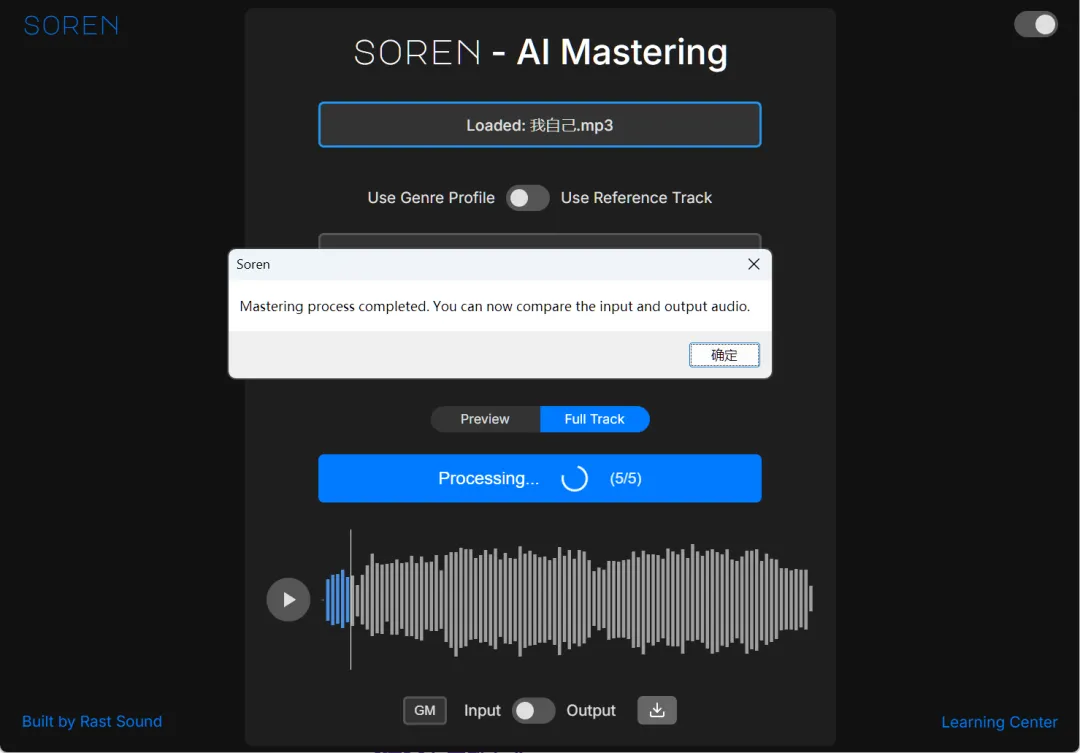Viewport: 1080px width, 753px height.
Task: Seek within the audio waveform
Action: pyautogui.click(x=568, y=599)
